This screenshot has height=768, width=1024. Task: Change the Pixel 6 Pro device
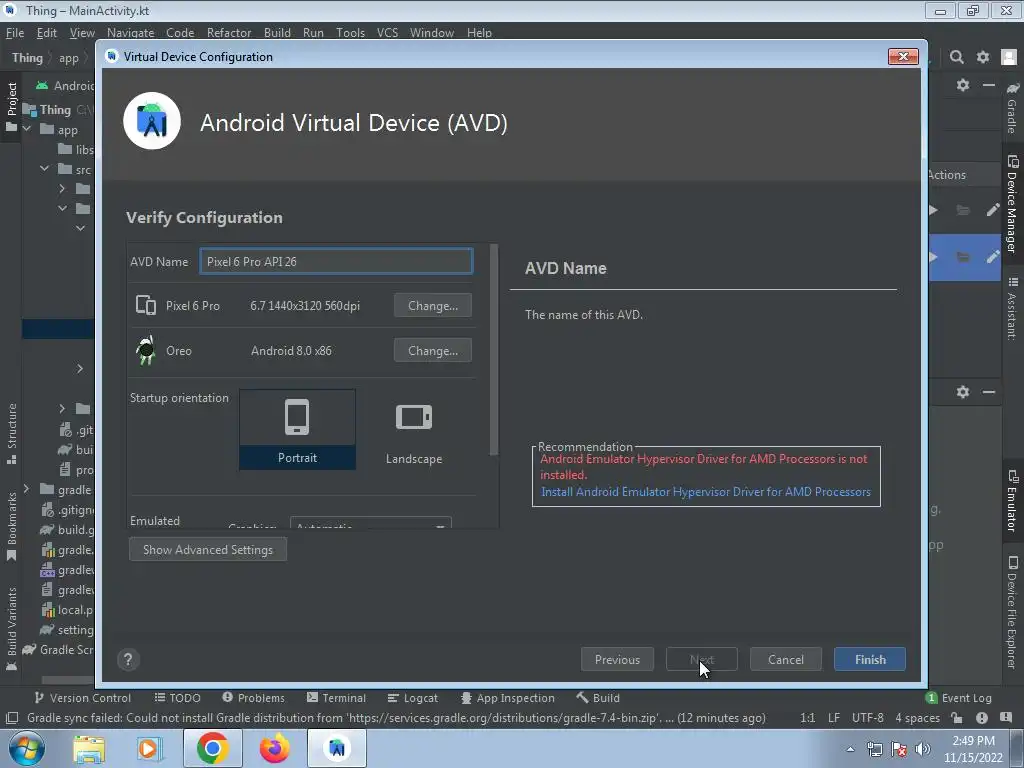click(432, 306)
